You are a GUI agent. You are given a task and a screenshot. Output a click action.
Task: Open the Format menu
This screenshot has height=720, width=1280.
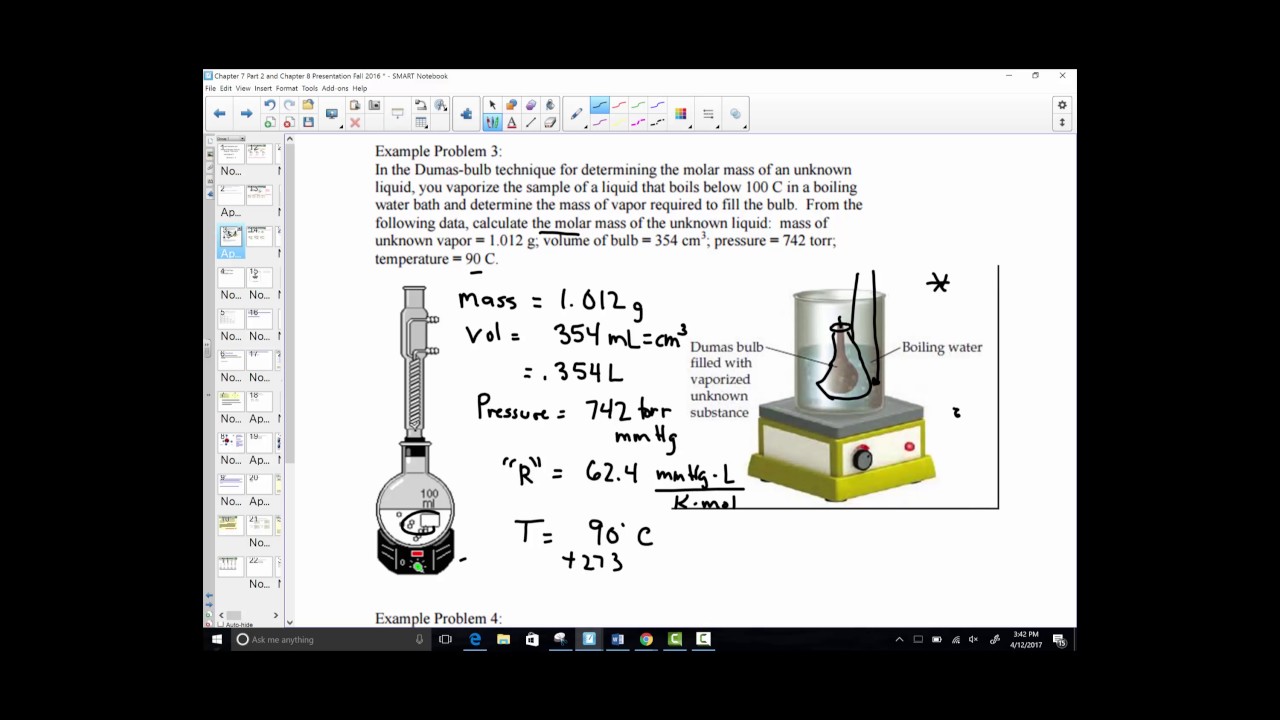click(287, 88)
